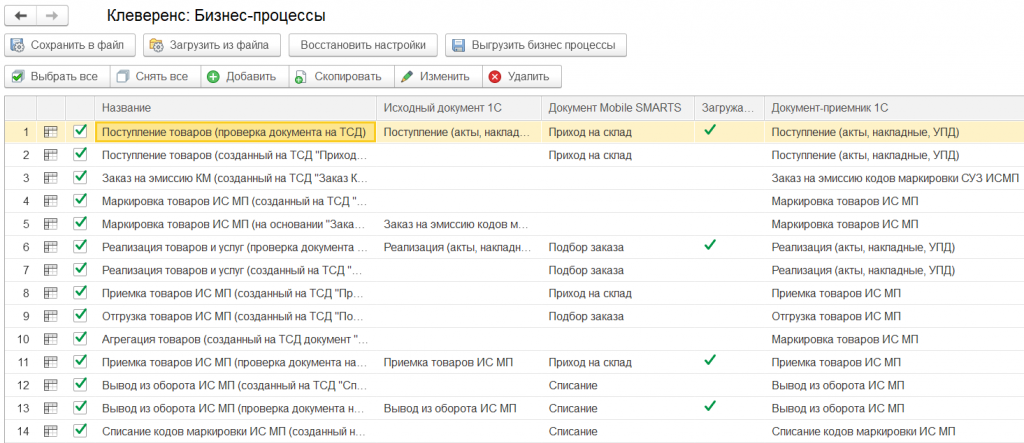Viewport: 1024px width, 443px height.
Task: Click table icon in row 5
Action: (x=50, y=224)
